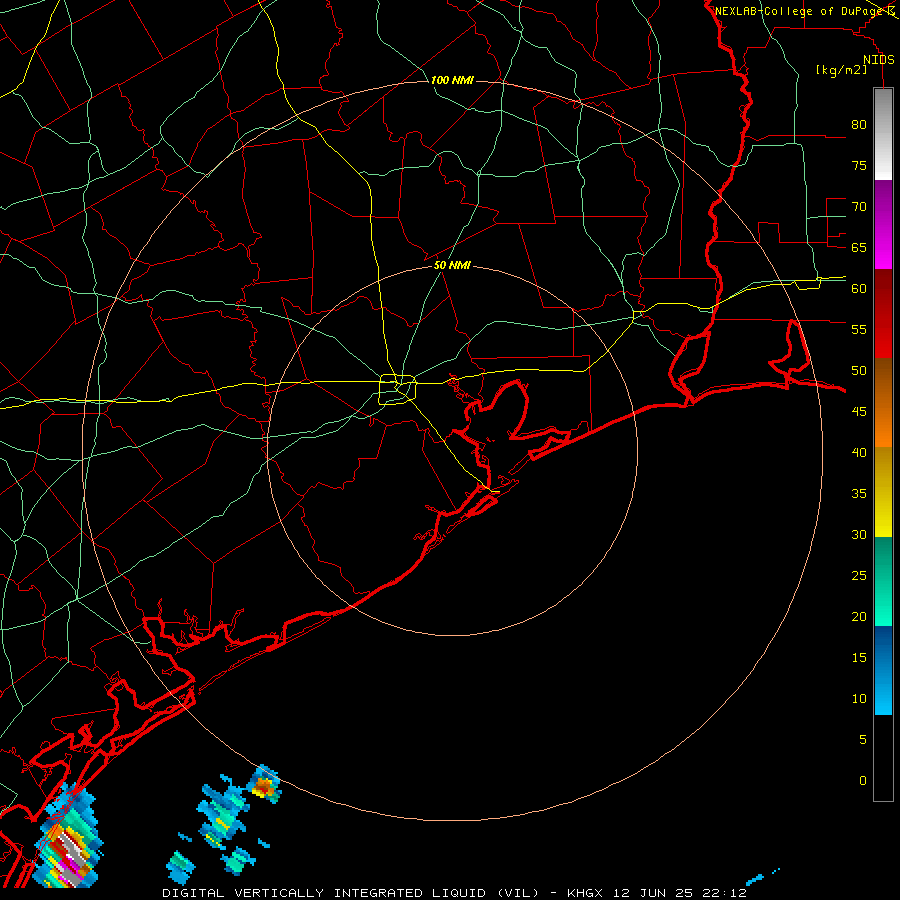Click the 12 JUN 25 22:12 timestamp
900x900 pixels.
[678, 893]
